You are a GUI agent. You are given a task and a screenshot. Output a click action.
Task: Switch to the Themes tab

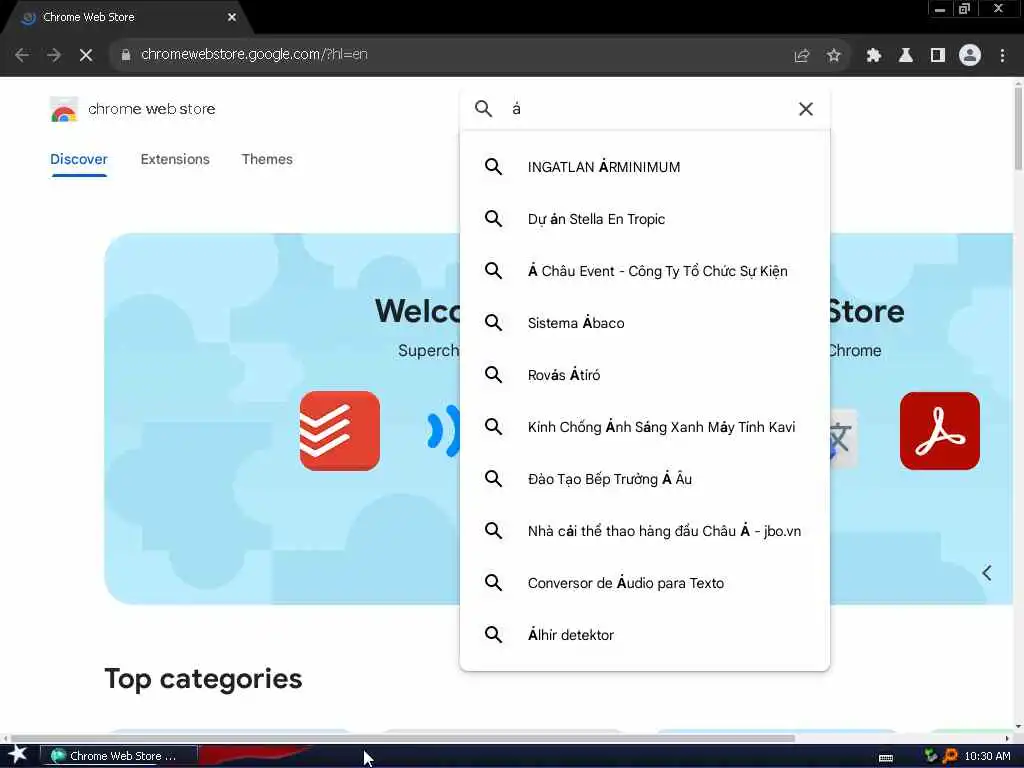click(267, 159)
